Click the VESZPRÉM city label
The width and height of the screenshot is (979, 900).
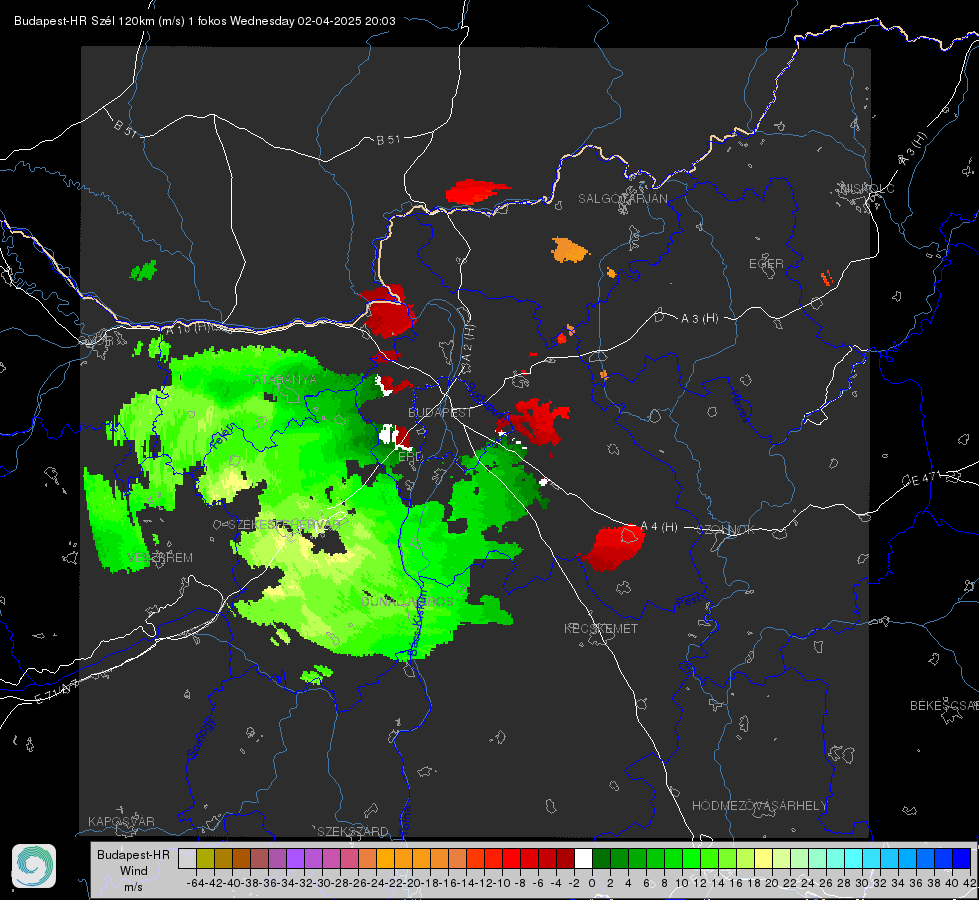click(x=160, y=557)
